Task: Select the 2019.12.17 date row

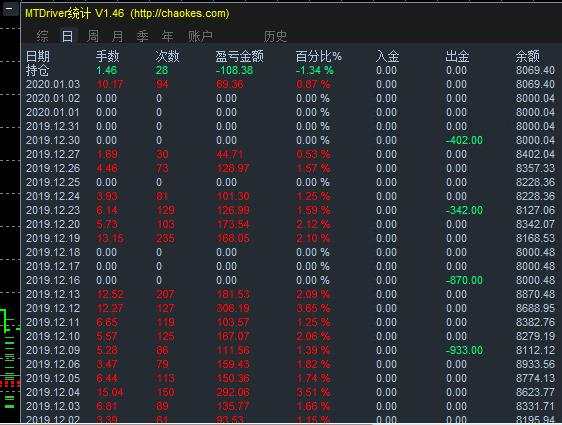Action: [53, 266]
